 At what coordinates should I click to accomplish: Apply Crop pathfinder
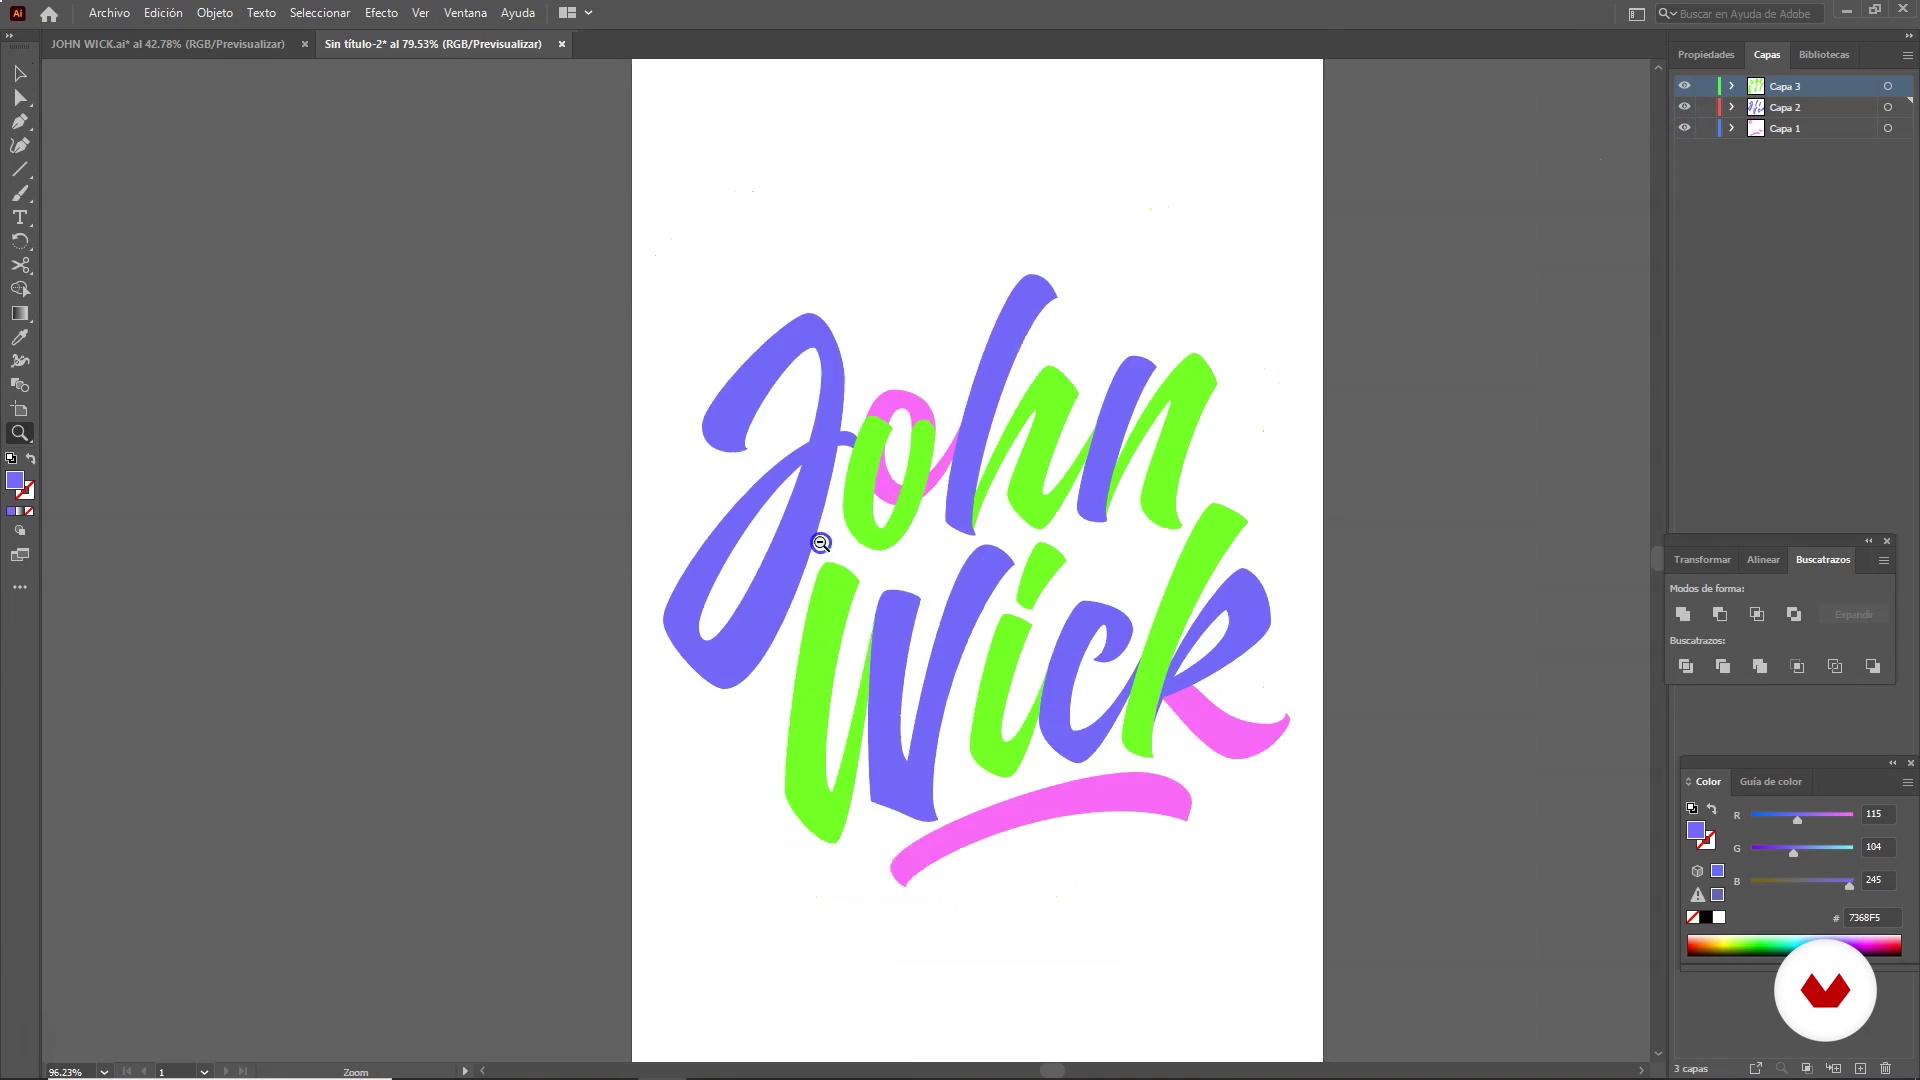pos(1797,666)
